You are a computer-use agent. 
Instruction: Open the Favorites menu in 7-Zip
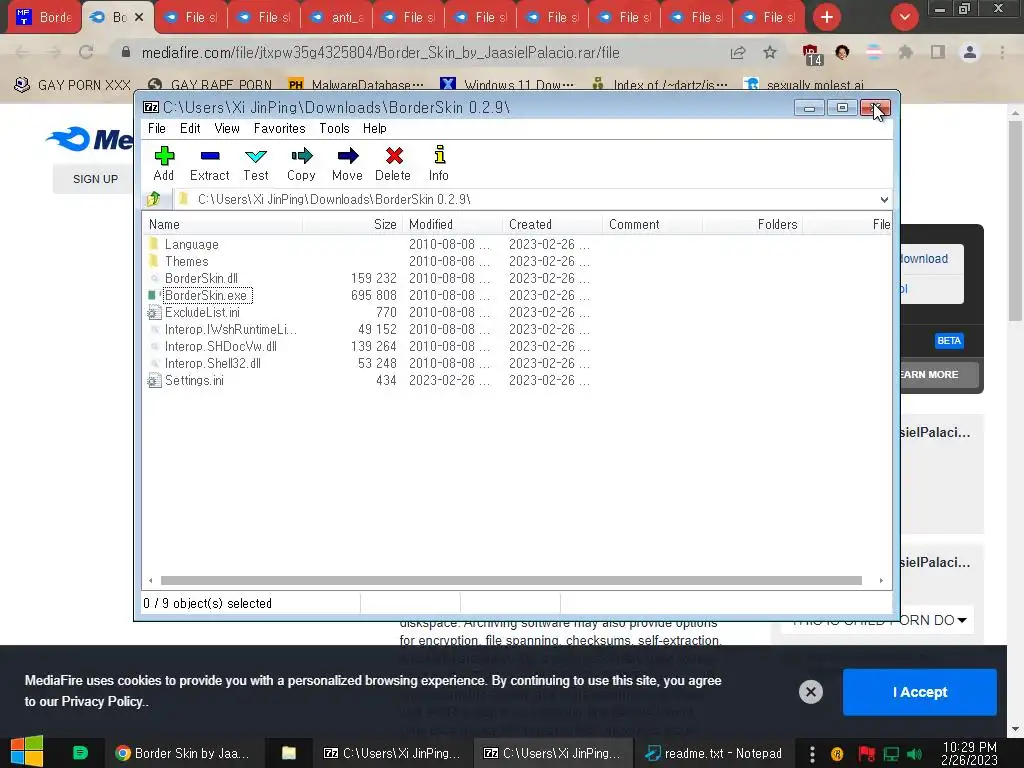click(280, 129)
